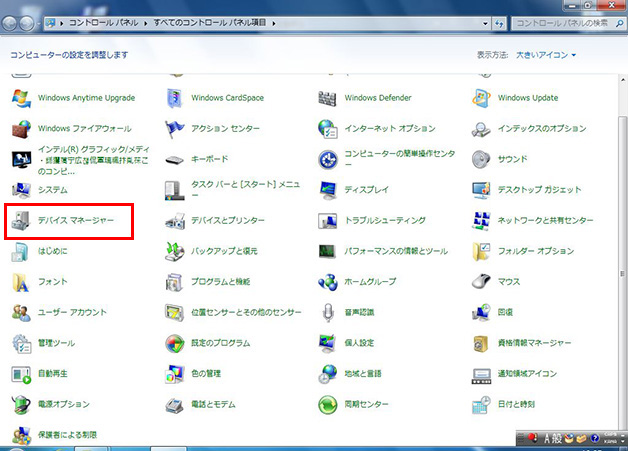Screen dimensions: 628x451
Task: Open 保護者による制限
Action: pyautogui.click(x=54, y=435)
